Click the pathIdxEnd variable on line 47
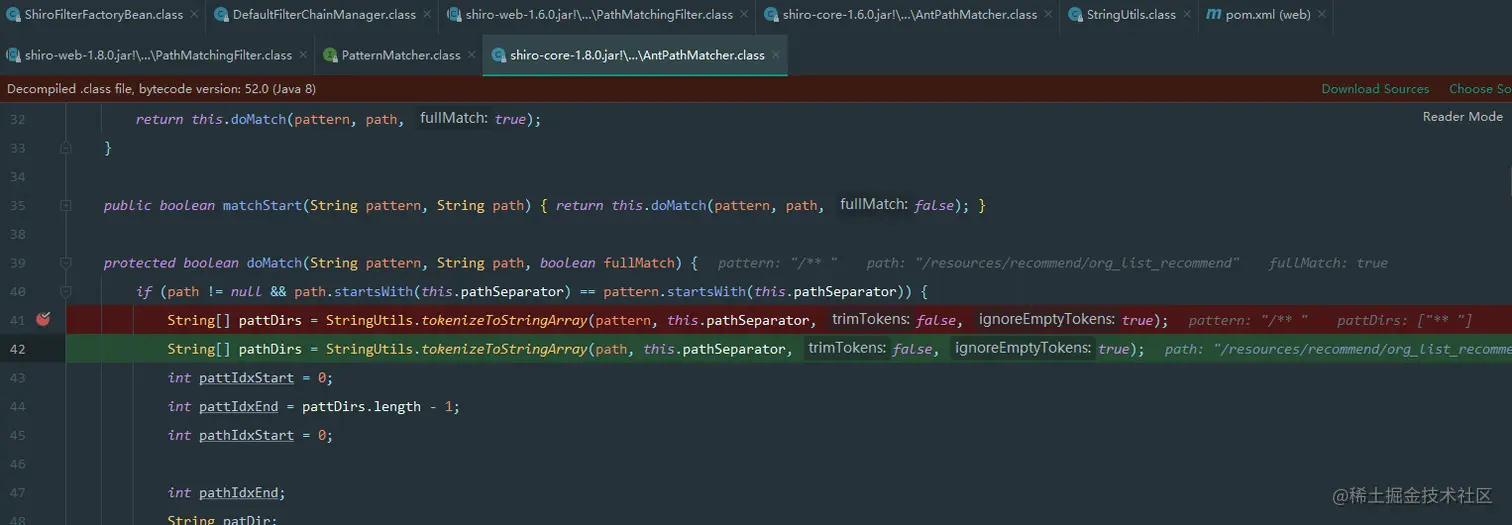The height and width of the screenshot is (525, 1512). pyautogui.click(x=238, y=493)
